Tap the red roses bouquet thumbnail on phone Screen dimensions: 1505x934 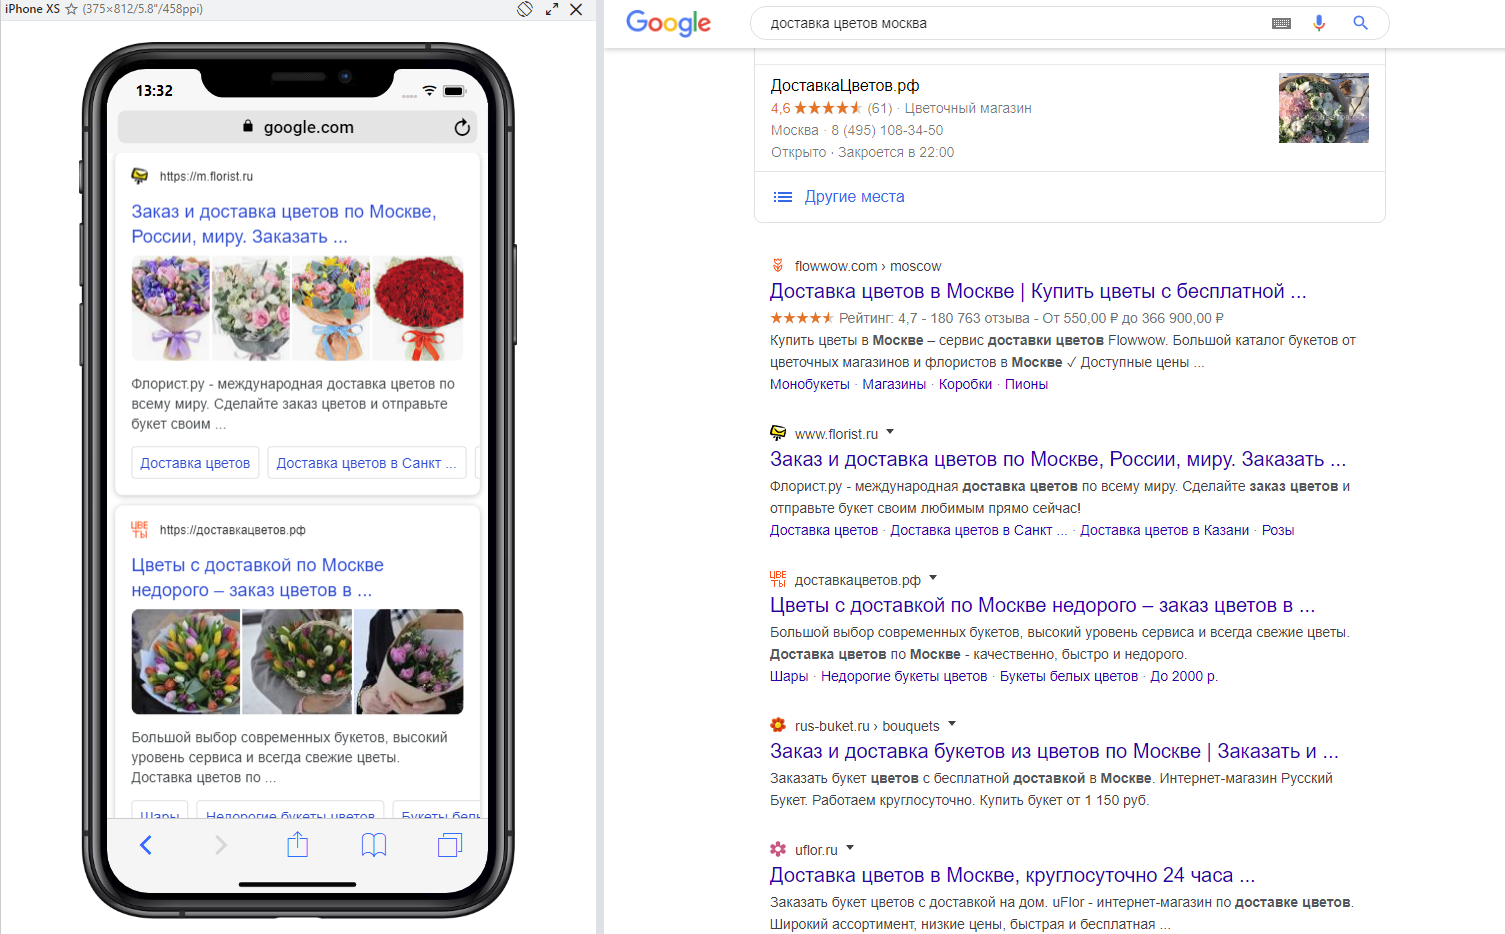point(418,308)
